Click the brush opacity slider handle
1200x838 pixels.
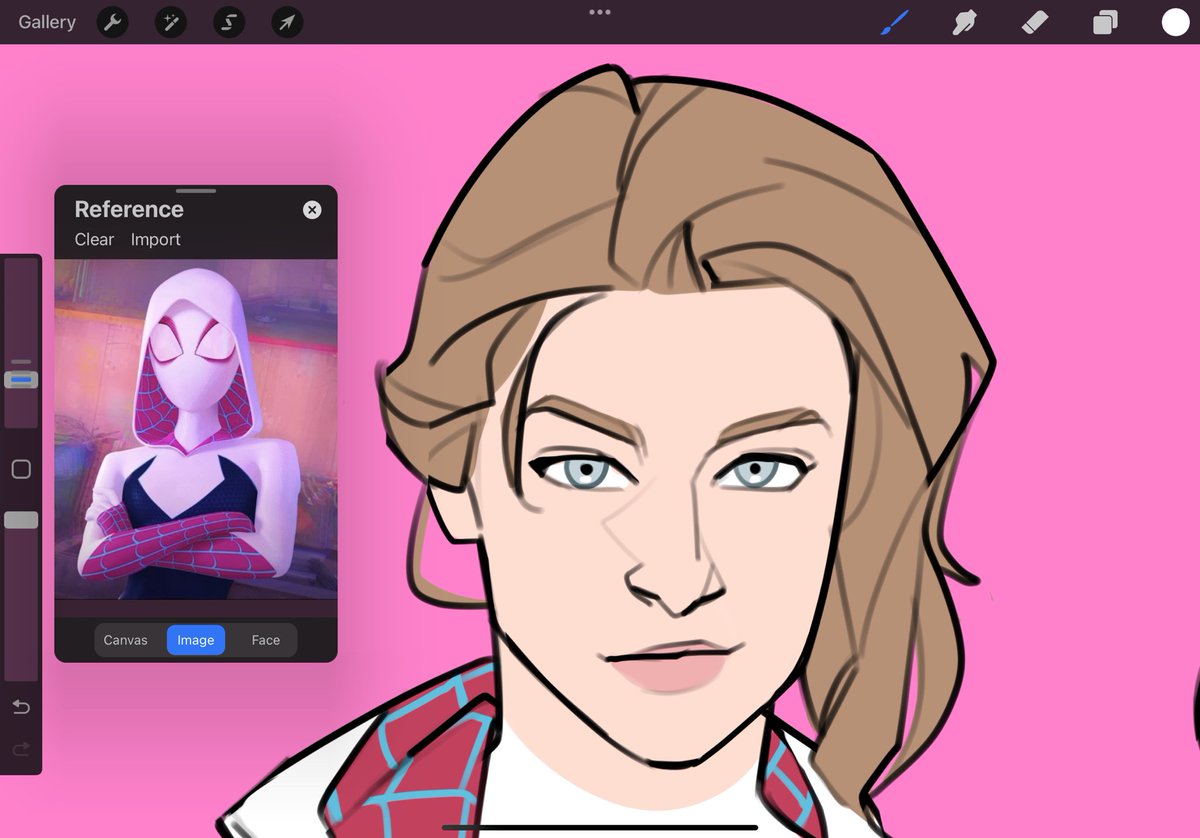21,520
